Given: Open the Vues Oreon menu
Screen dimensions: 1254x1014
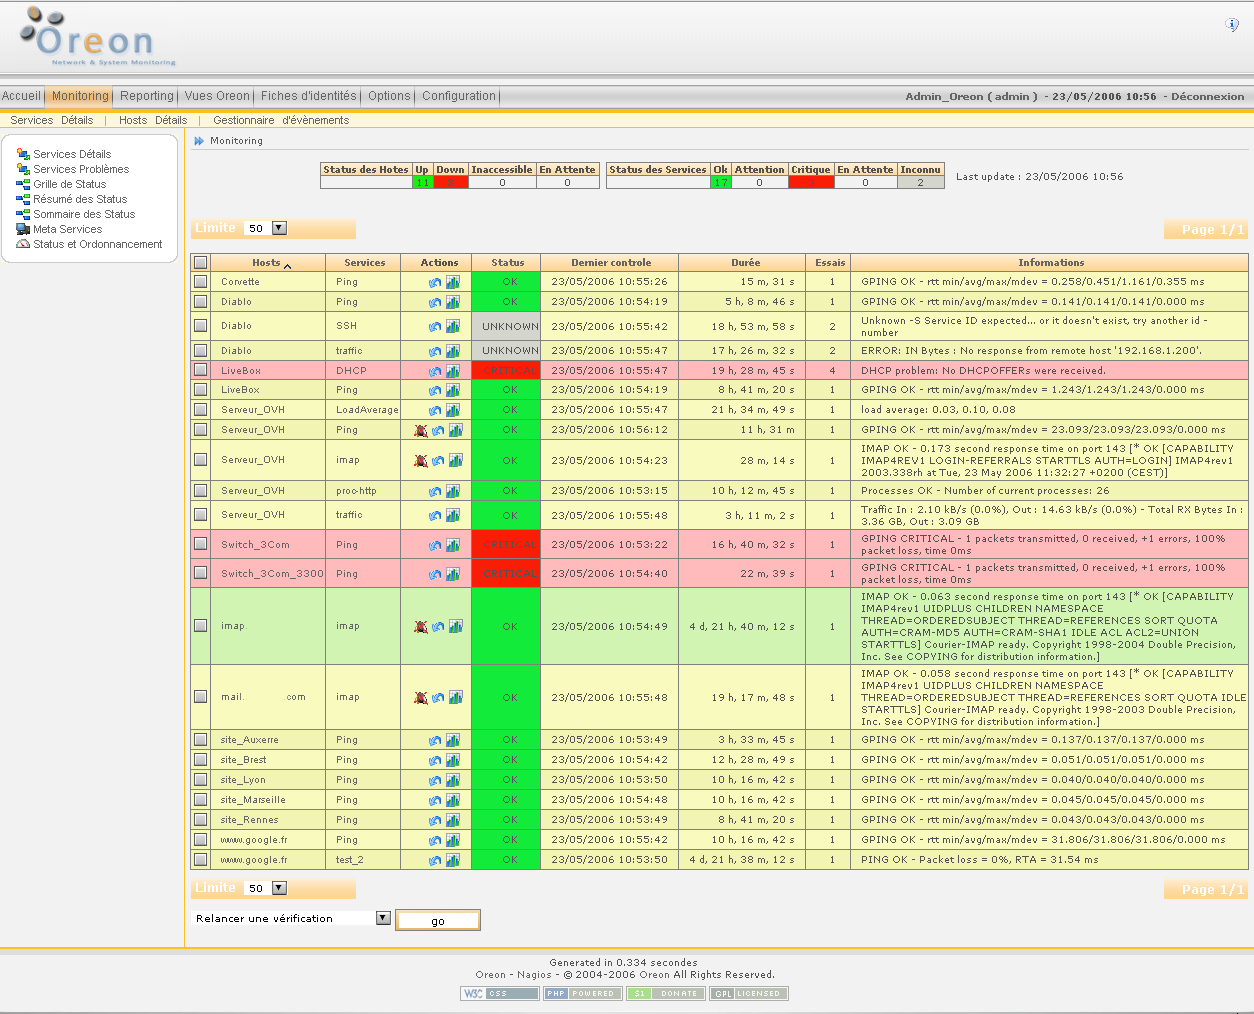Looking at the screenshot, I should point(217,96).
